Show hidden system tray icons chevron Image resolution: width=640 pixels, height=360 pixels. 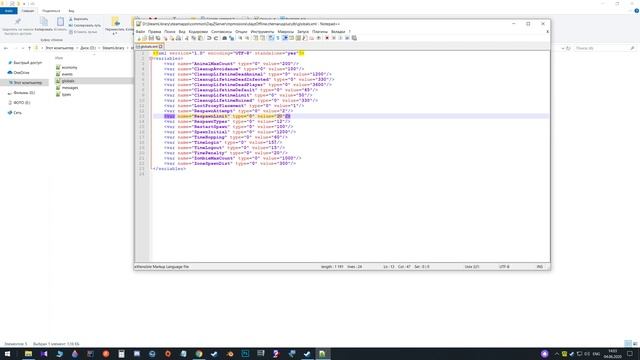tap(556, 354)
